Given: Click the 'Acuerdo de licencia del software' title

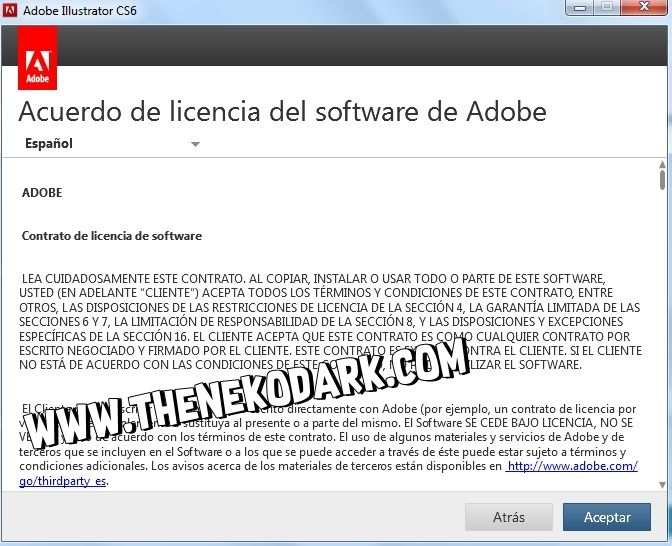Looking at the screenshot, I should (x=282, y=111).
